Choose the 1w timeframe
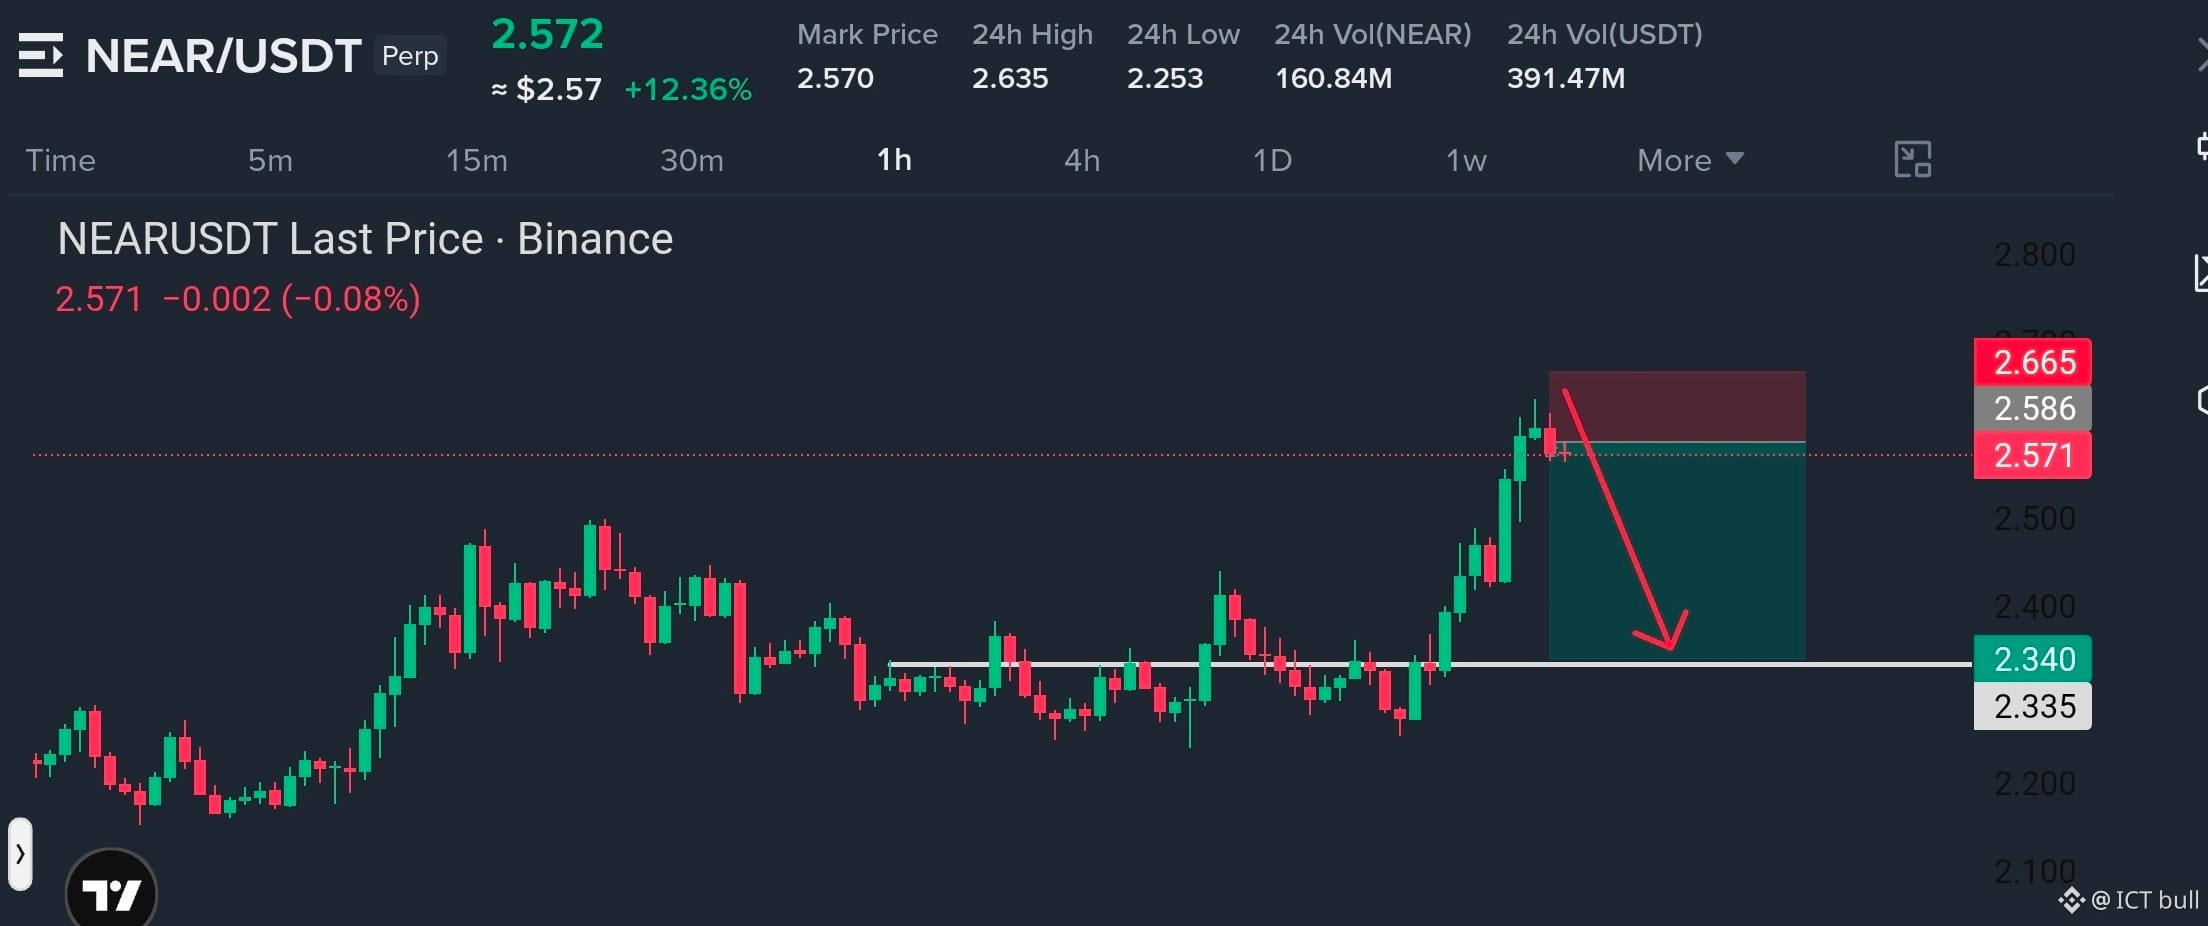The height and width of the screenshot is (926, 2208). coord(1466,160)
